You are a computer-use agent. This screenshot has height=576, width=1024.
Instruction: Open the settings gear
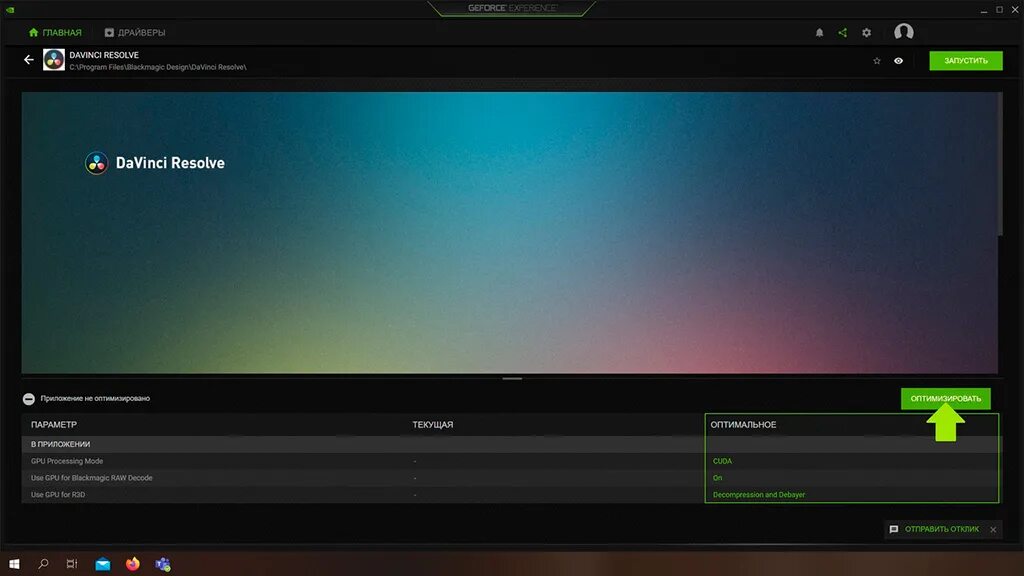point(866,33)
